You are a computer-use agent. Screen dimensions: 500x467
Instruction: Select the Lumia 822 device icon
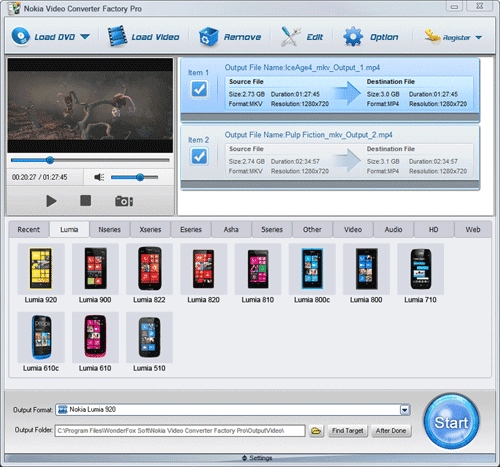149,269
